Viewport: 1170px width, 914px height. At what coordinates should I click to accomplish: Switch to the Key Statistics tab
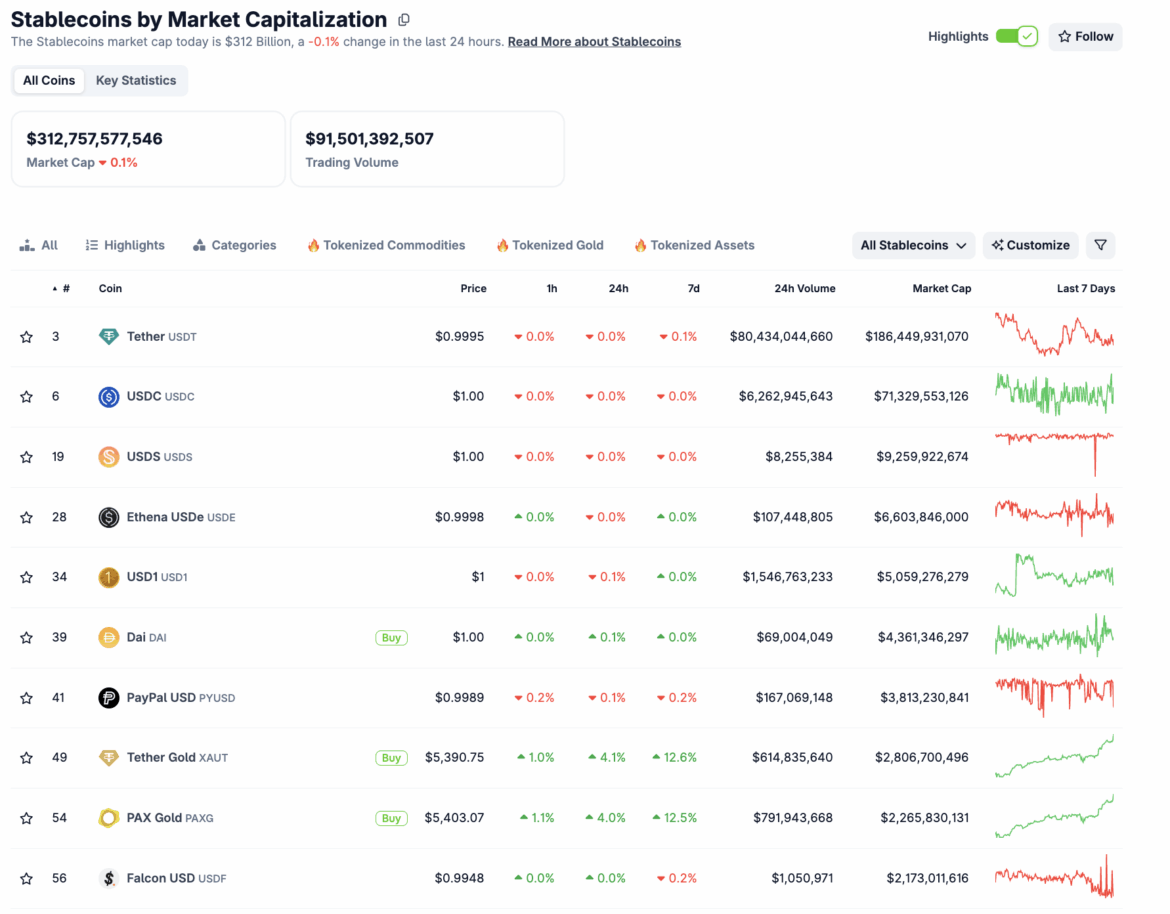coord(136,80)
